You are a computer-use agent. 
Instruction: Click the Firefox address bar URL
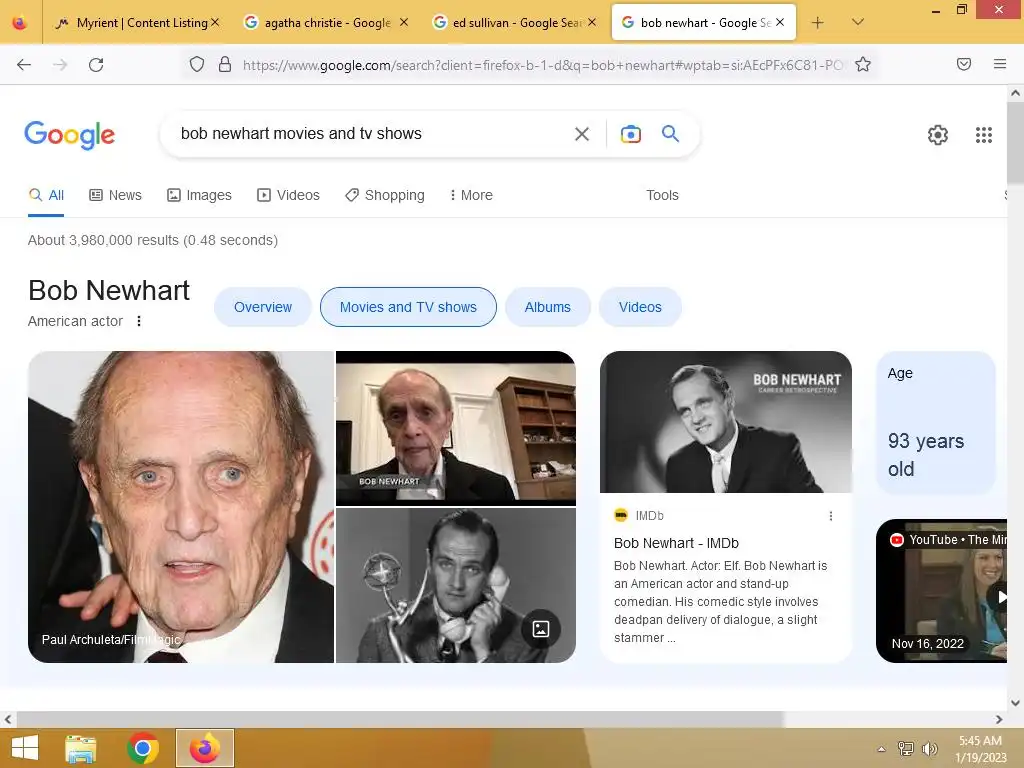[x=542, y=65]
